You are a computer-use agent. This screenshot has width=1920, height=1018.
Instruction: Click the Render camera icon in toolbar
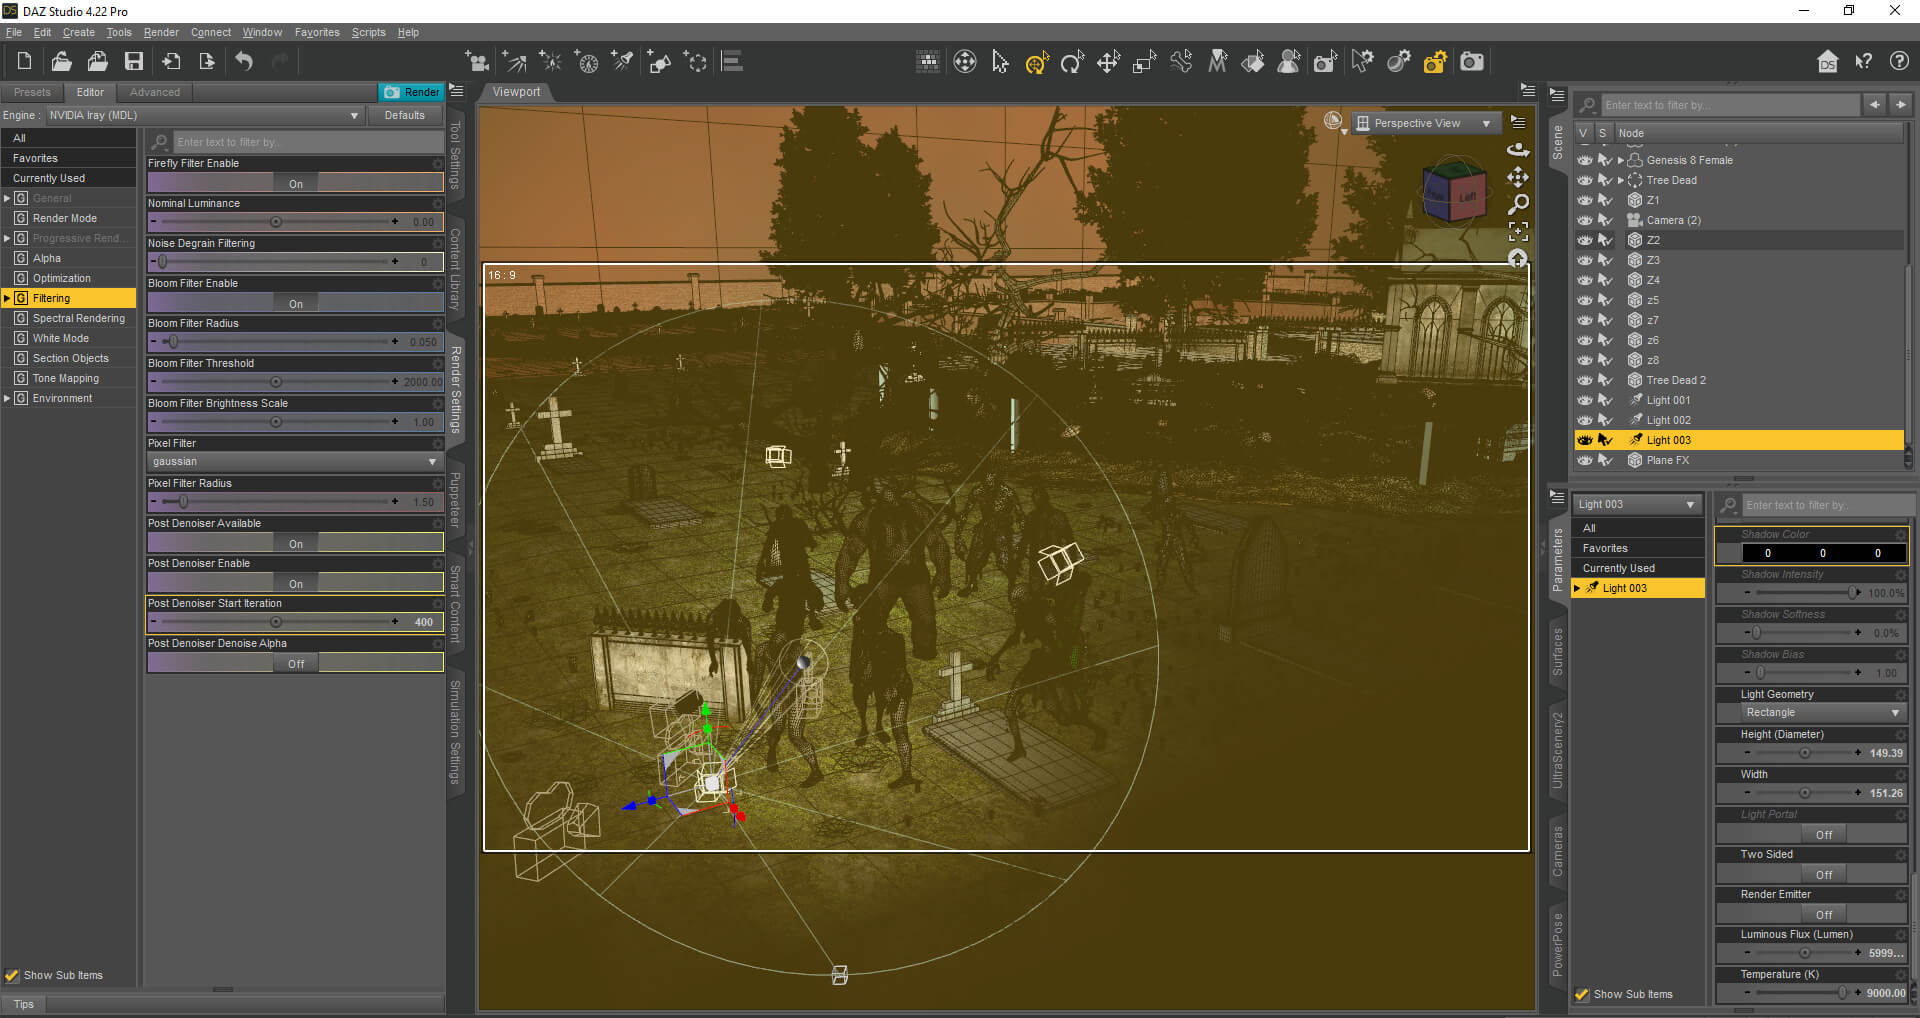[x=1472, y=62]
